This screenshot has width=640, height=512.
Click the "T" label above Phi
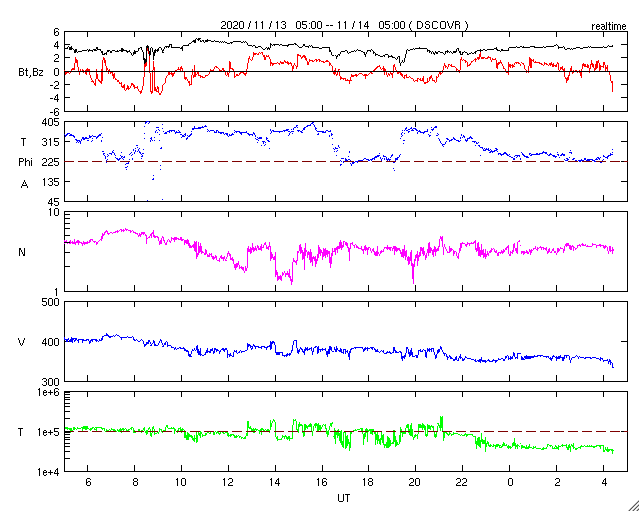point(24,142)
